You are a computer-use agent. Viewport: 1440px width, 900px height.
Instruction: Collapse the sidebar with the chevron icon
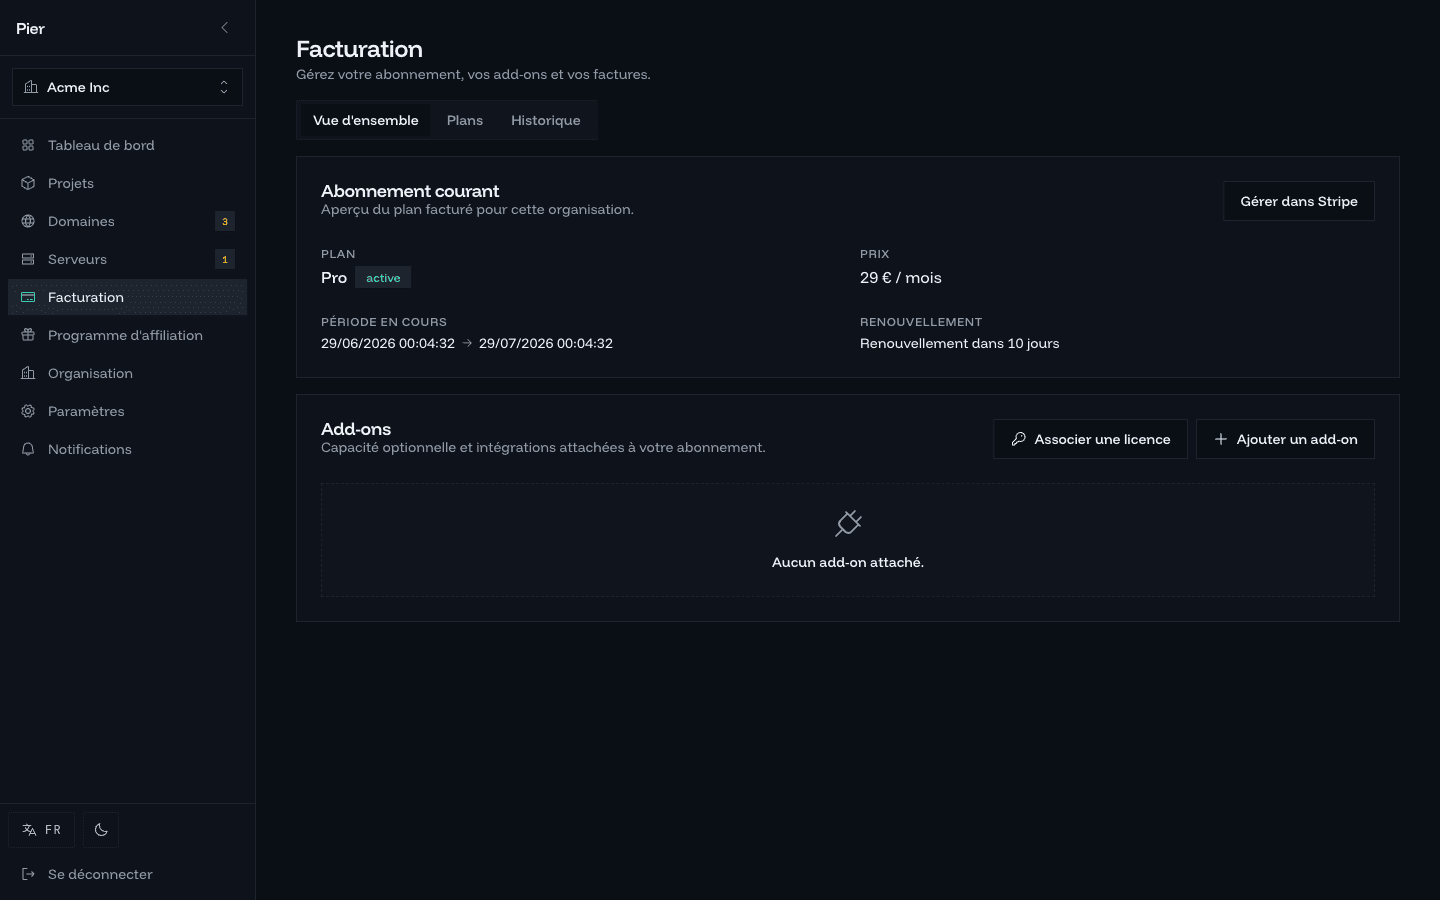(224, 28)
